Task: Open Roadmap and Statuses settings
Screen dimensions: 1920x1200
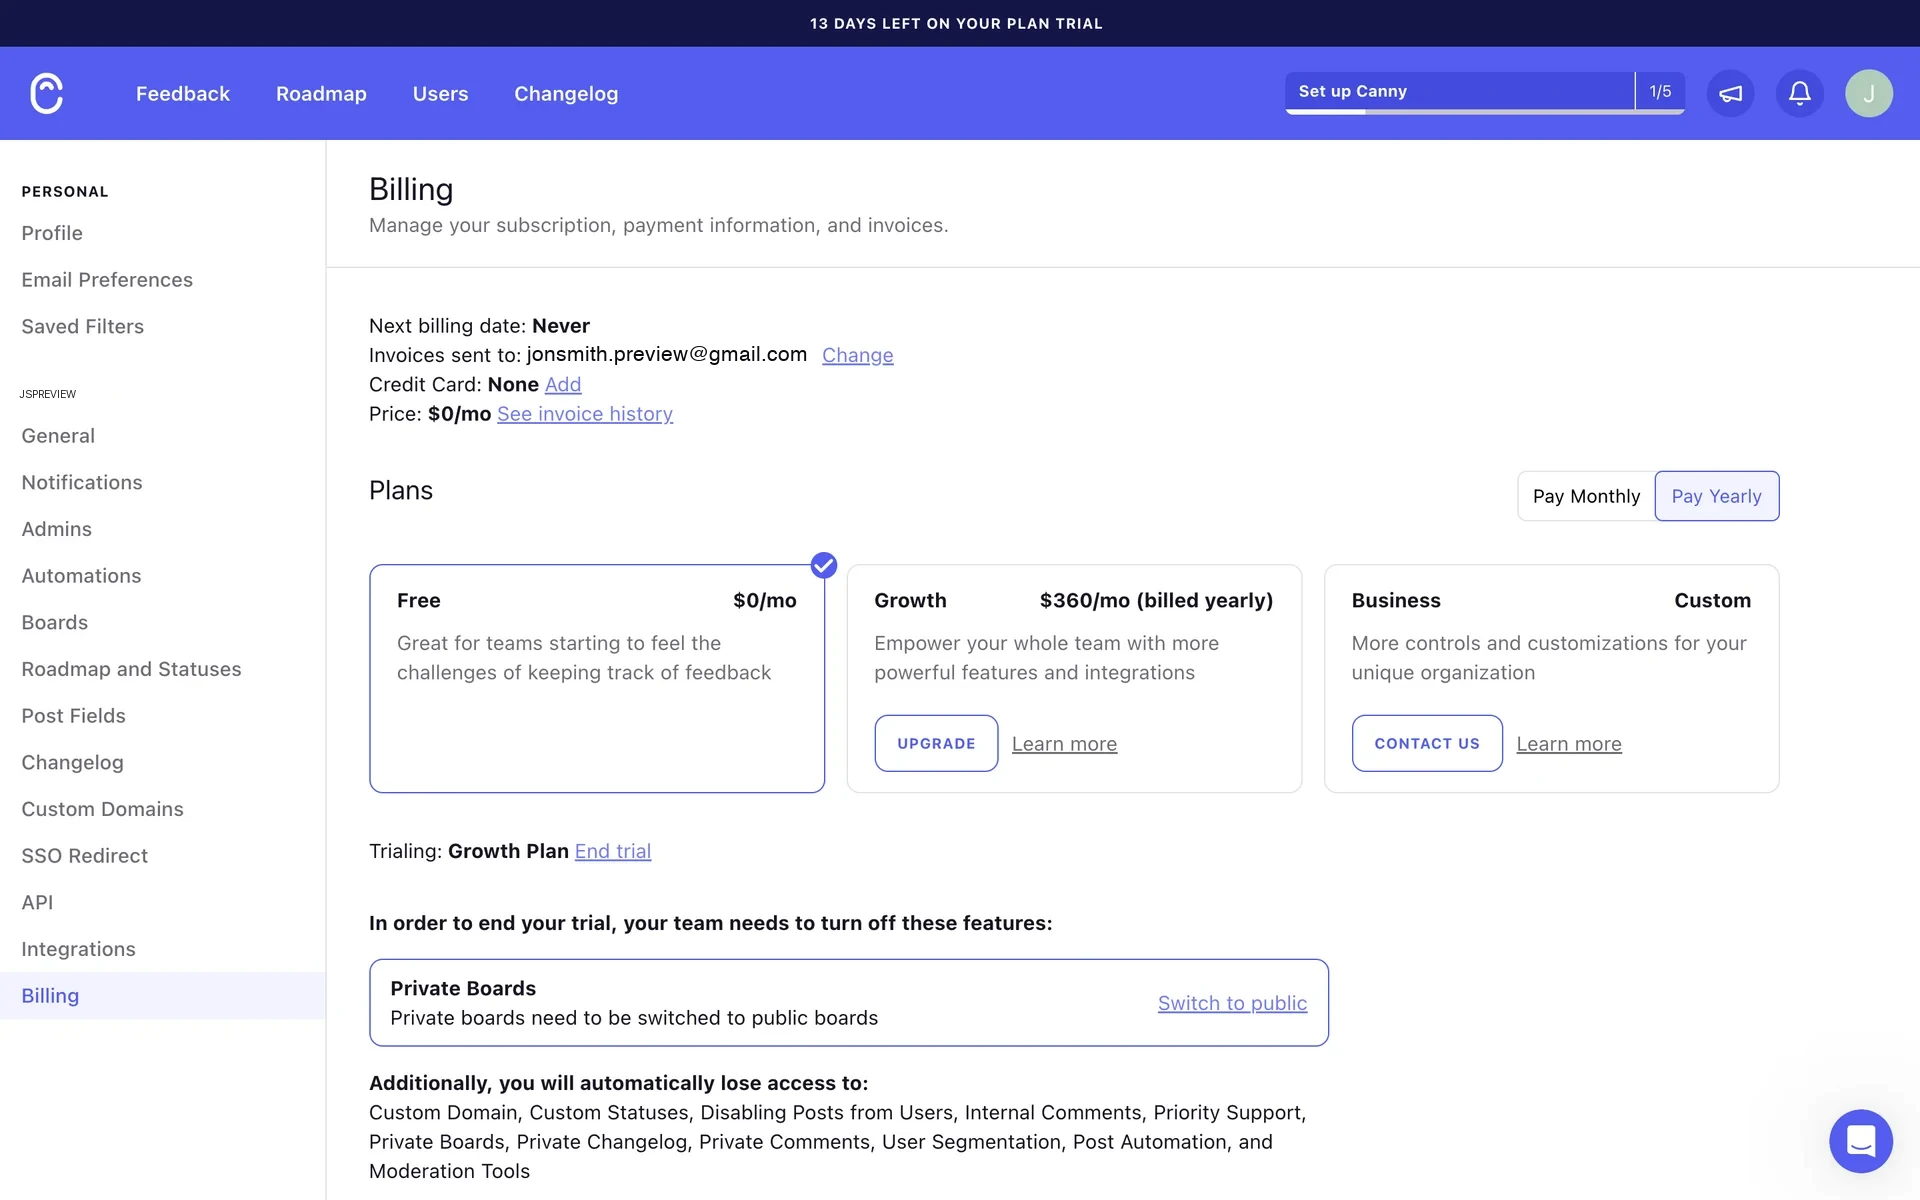Action: tap(131, 669)
